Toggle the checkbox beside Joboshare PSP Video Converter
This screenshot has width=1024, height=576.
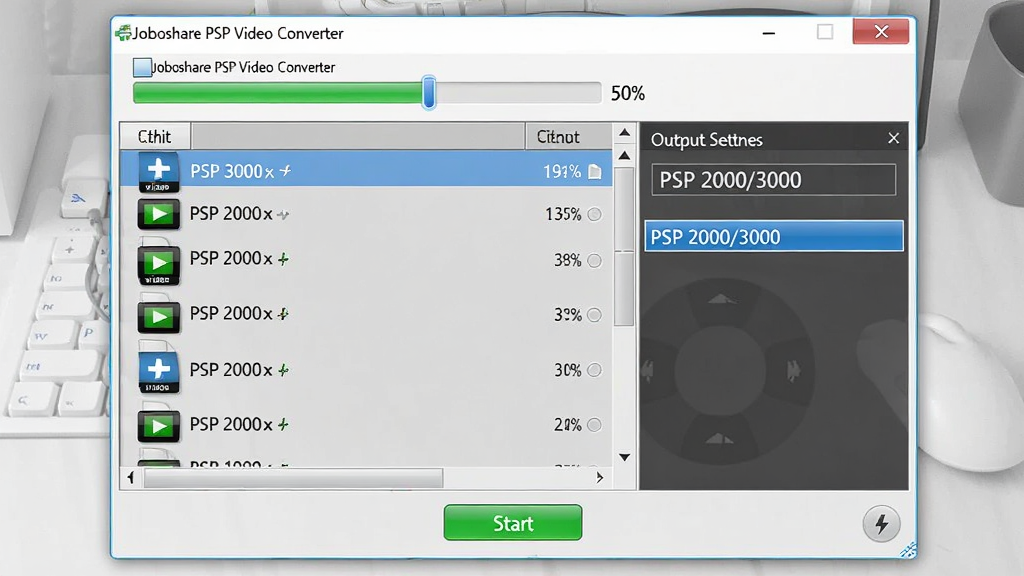142,67
